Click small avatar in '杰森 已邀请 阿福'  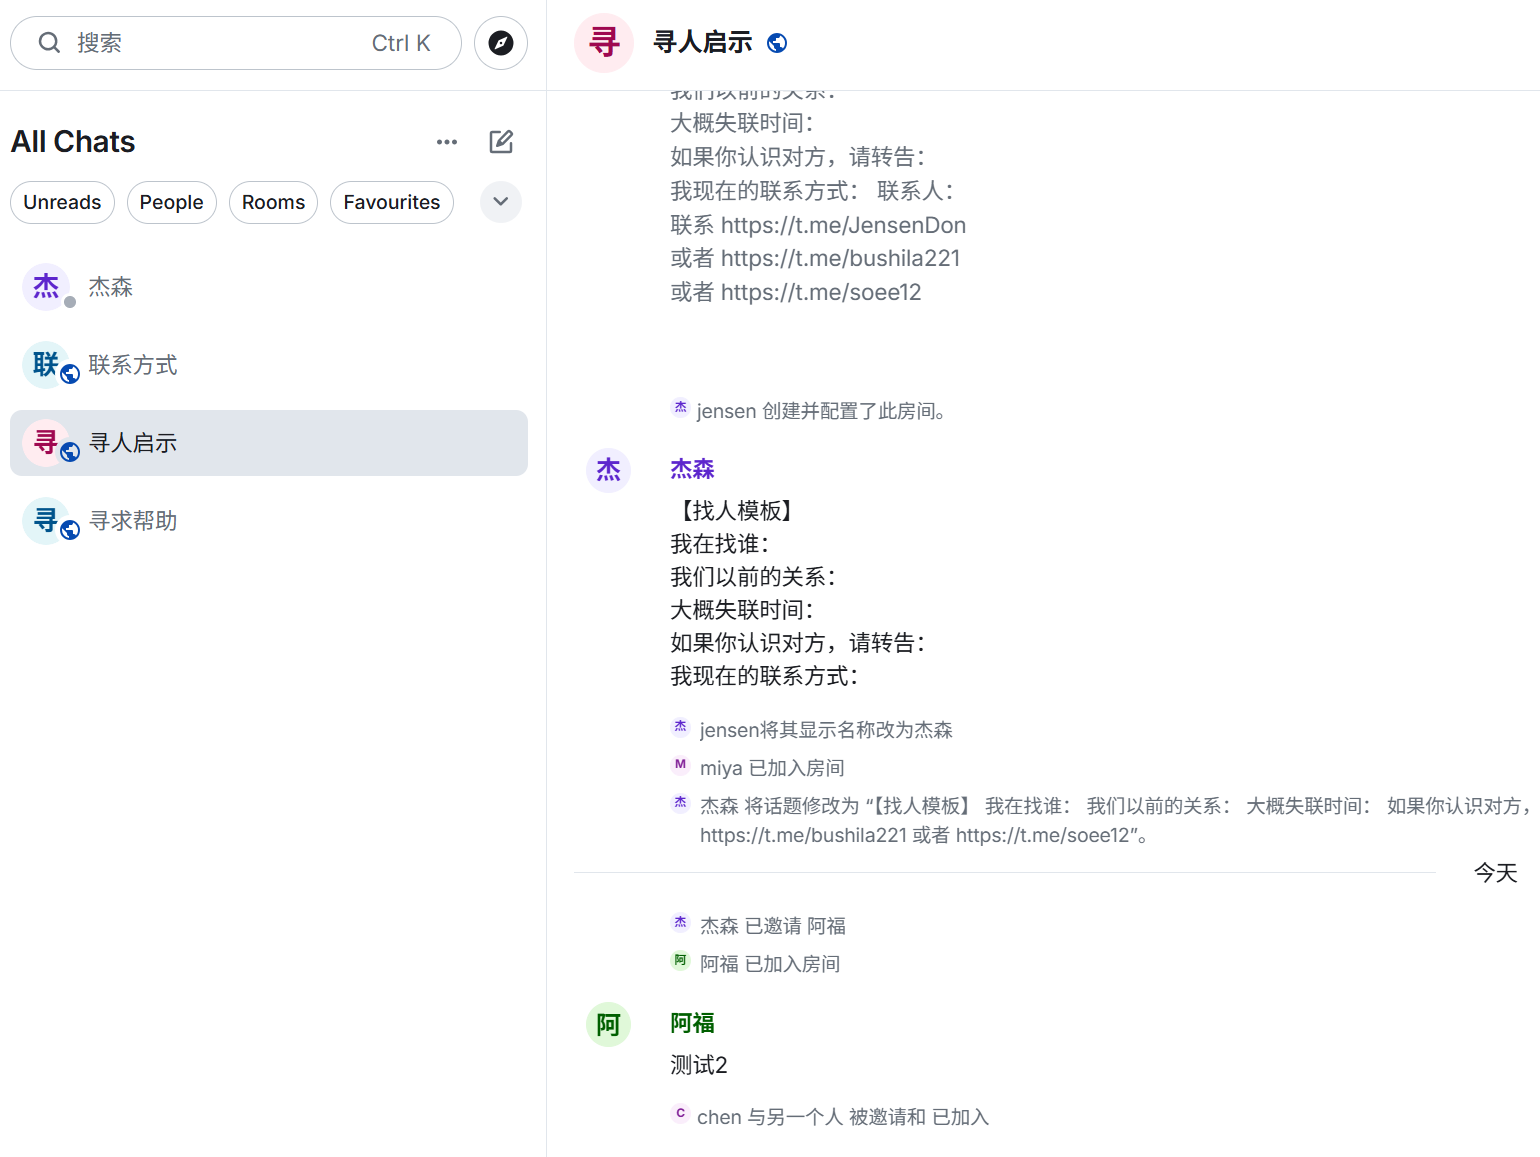(x=681, y=922)
